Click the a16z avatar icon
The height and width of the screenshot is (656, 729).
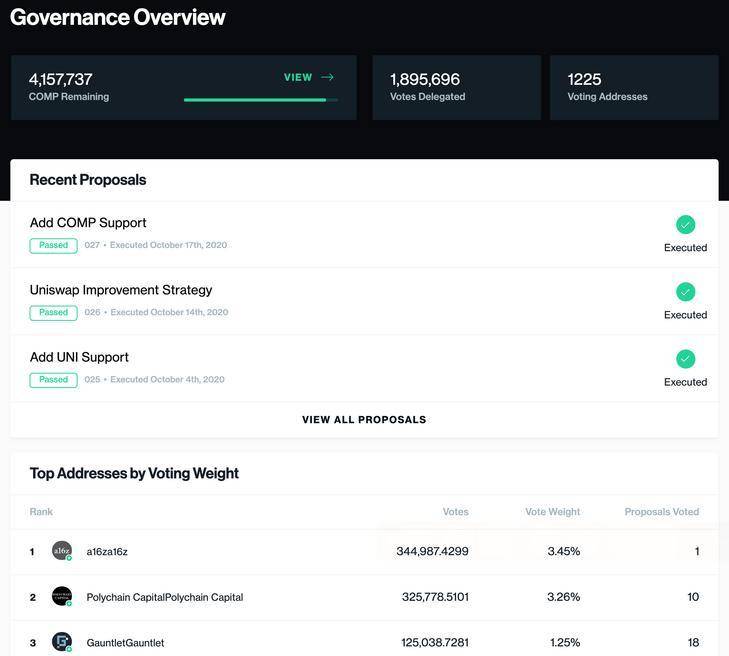62,551
